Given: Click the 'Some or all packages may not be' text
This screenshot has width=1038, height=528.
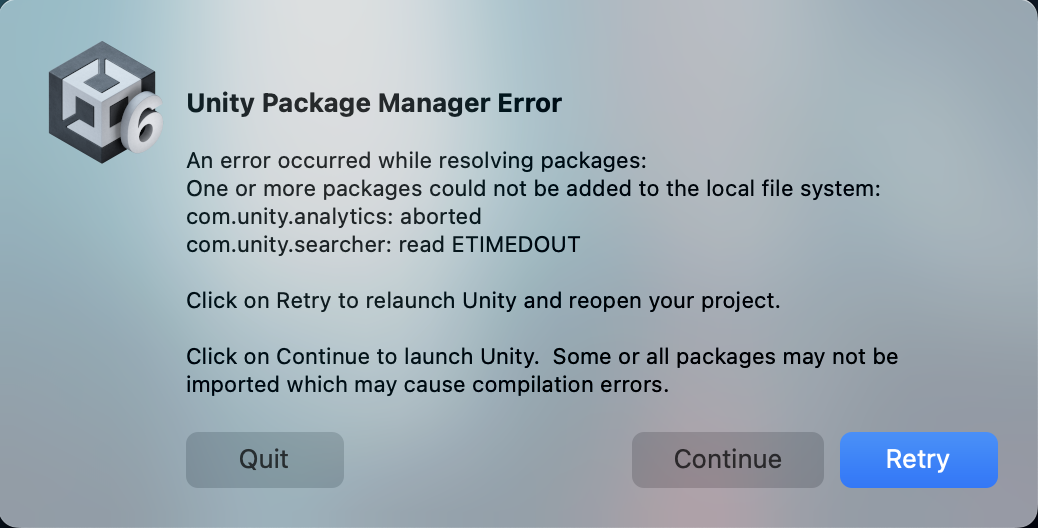Looking at the screenshot, I should click(726, 357).
